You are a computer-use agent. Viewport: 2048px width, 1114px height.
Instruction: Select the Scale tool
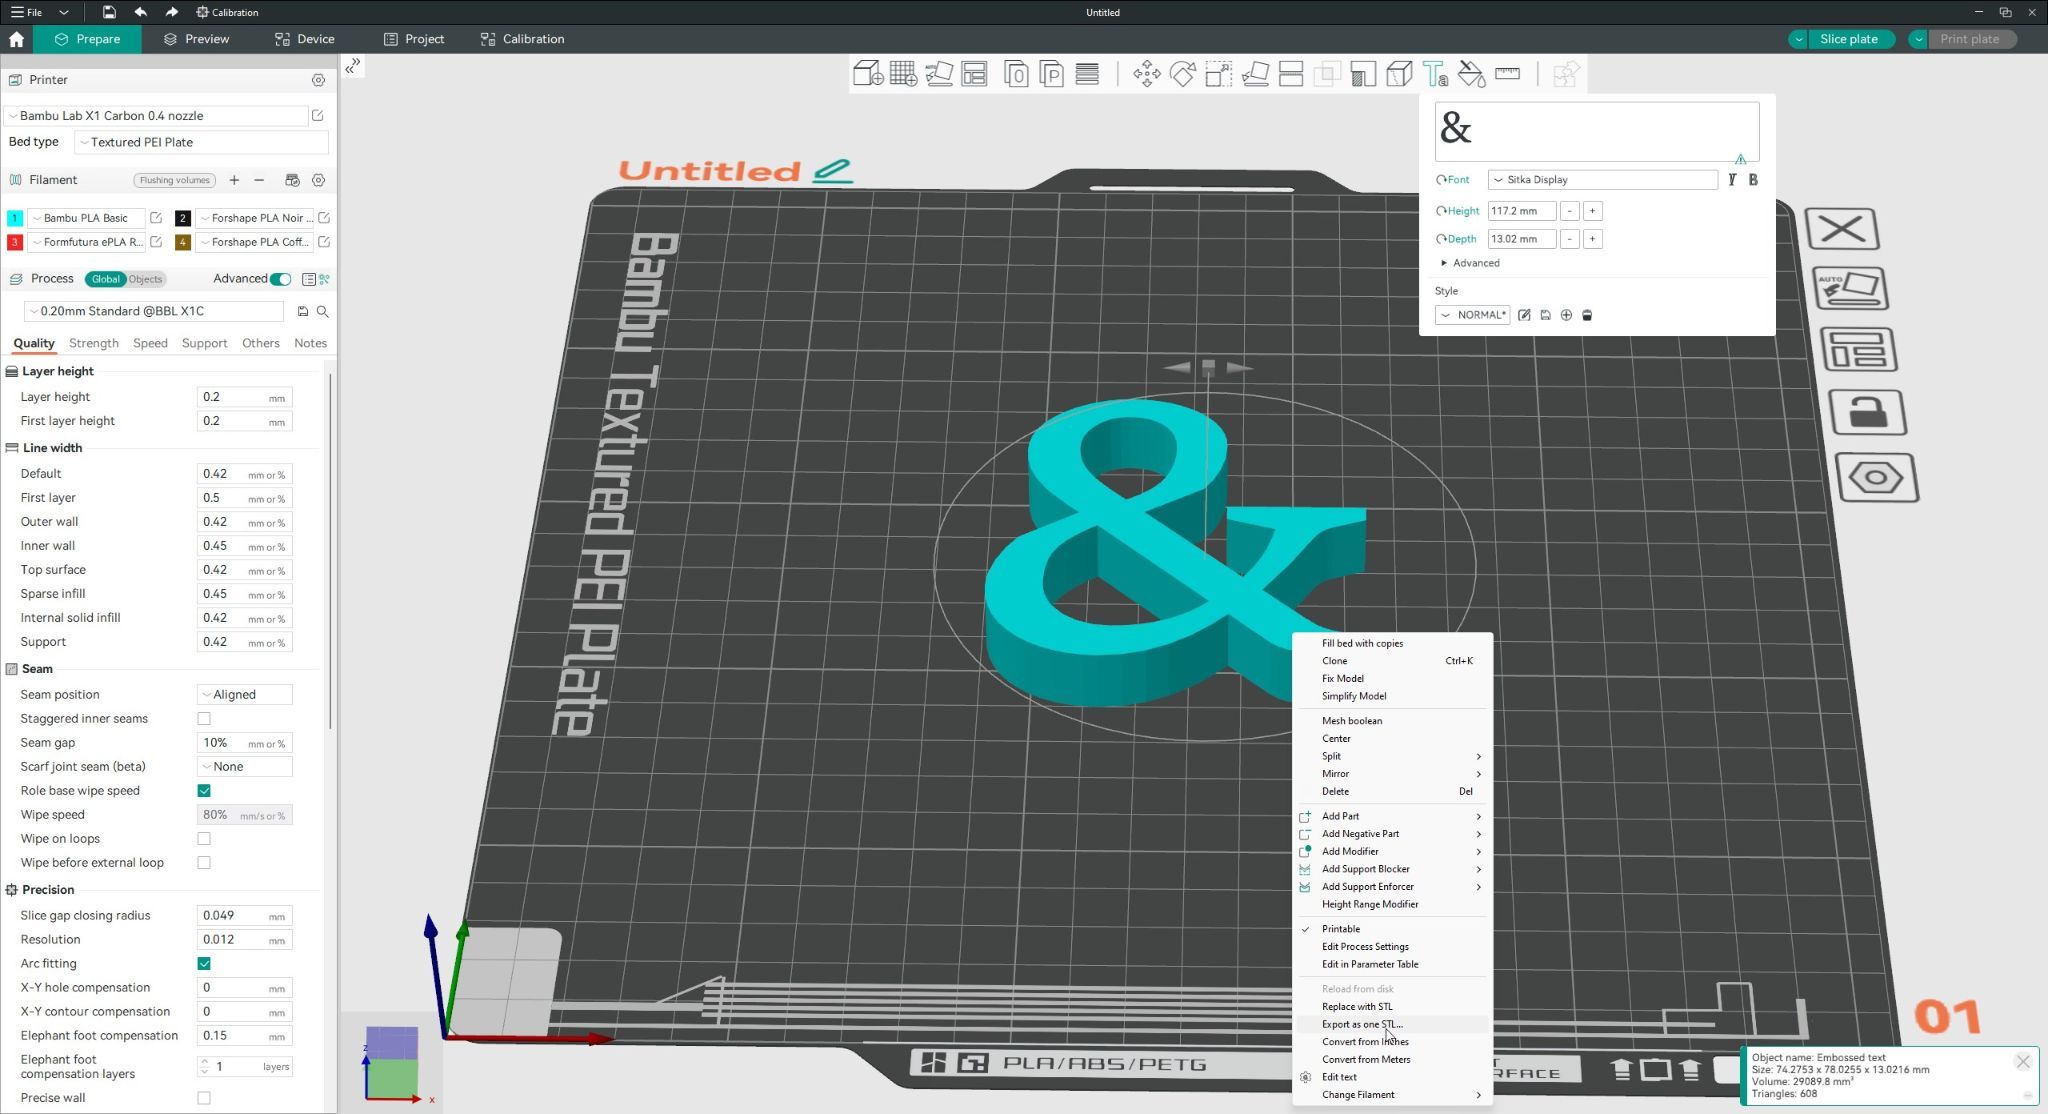[1218, 74]
